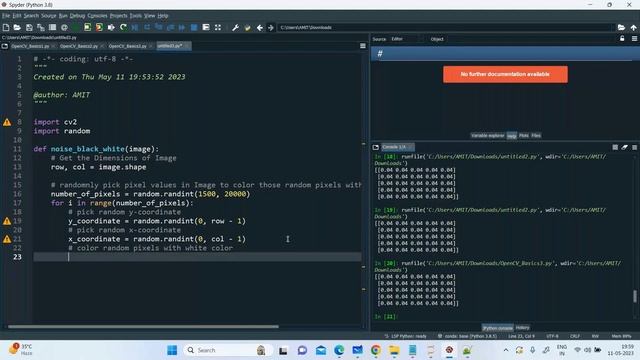Click the working directory path field

point(446,27)
